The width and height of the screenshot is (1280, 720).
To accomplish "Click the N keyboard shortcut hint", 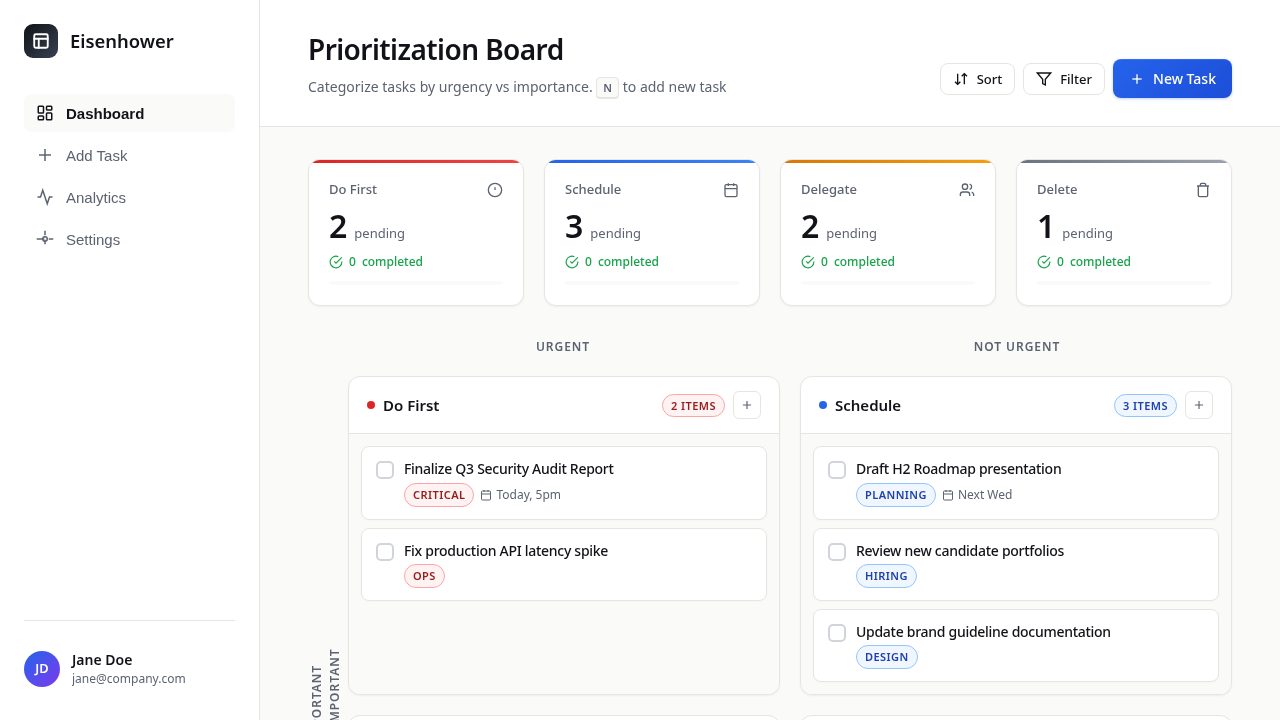I will tap(608, 88).
